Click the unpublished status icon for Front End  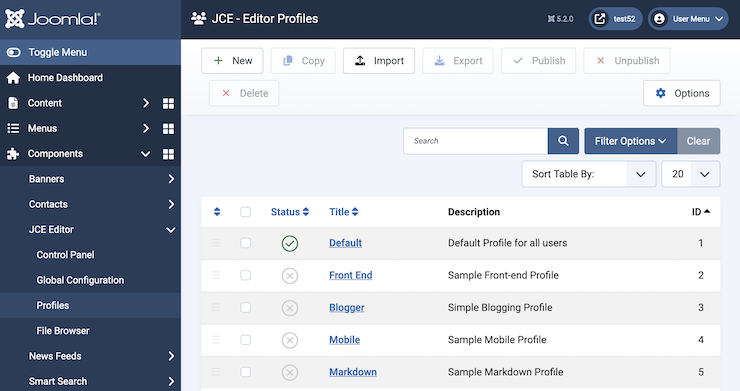290,275
